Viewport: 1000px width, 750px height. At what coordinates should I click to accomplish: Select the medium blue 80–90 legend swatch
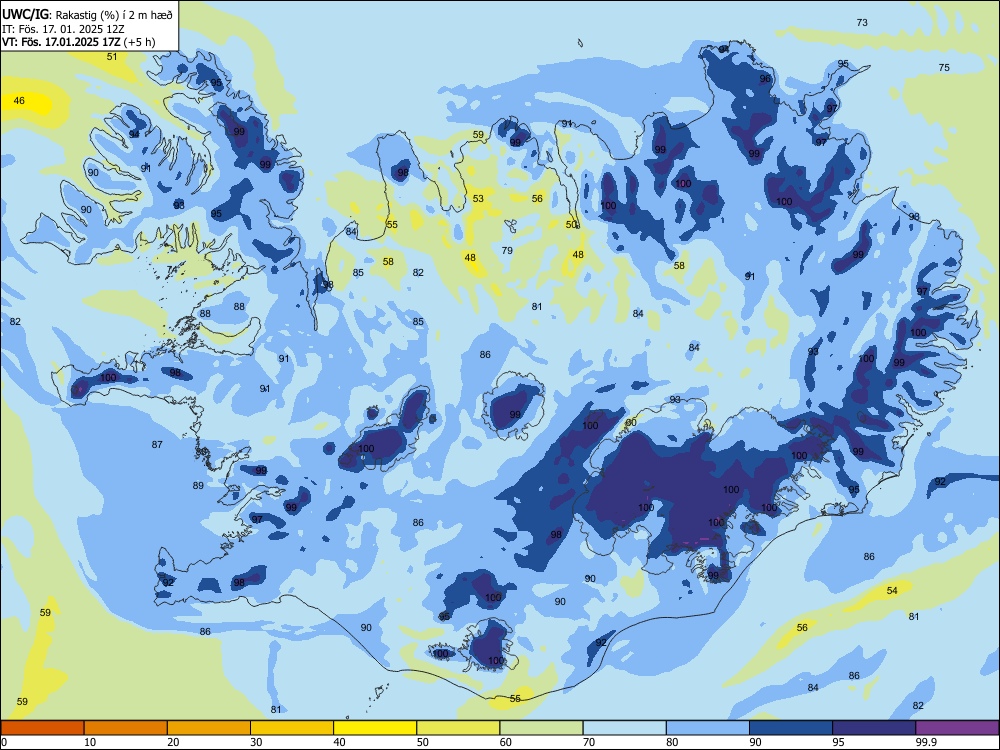click(708, 728)
